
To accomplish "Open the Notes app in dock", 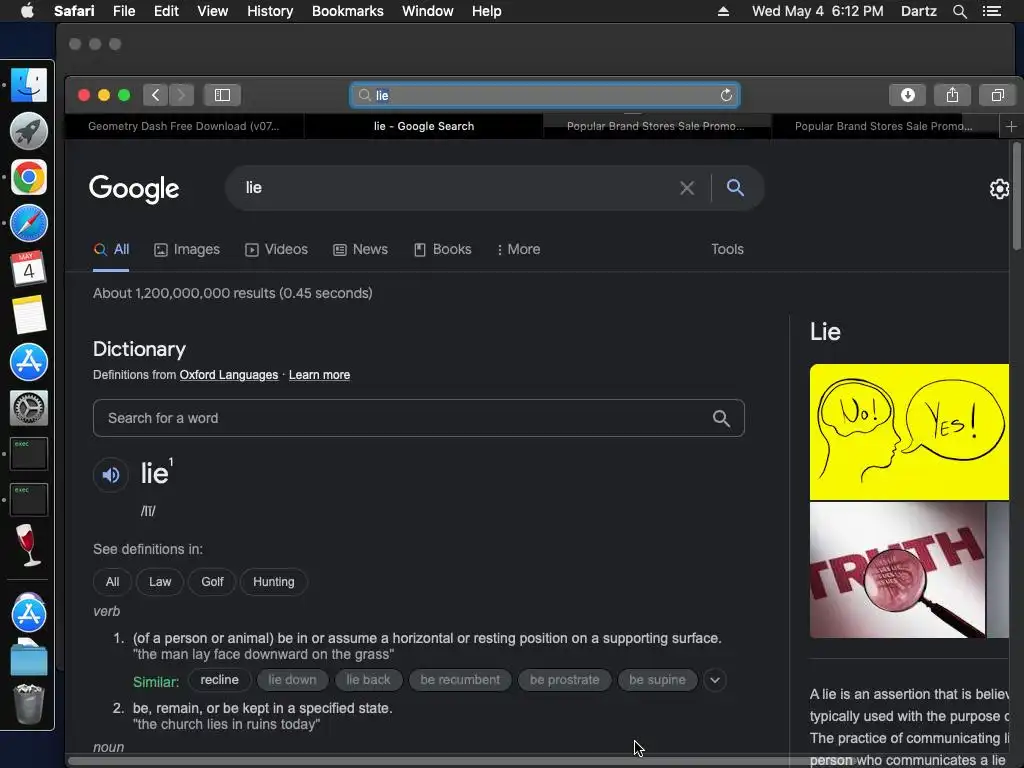I will coord(29,315).
